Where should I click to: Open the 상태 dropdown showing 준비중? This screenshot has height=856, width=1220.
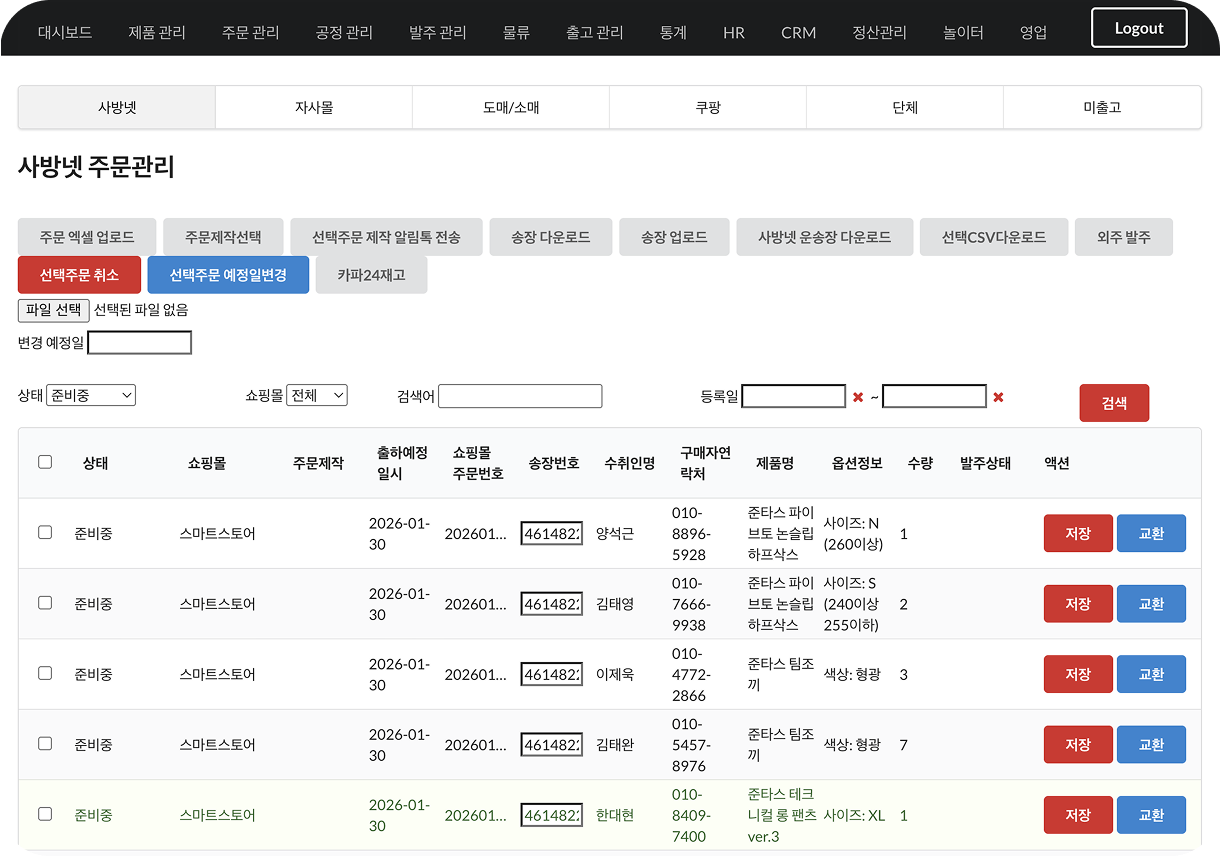point(90,396)
